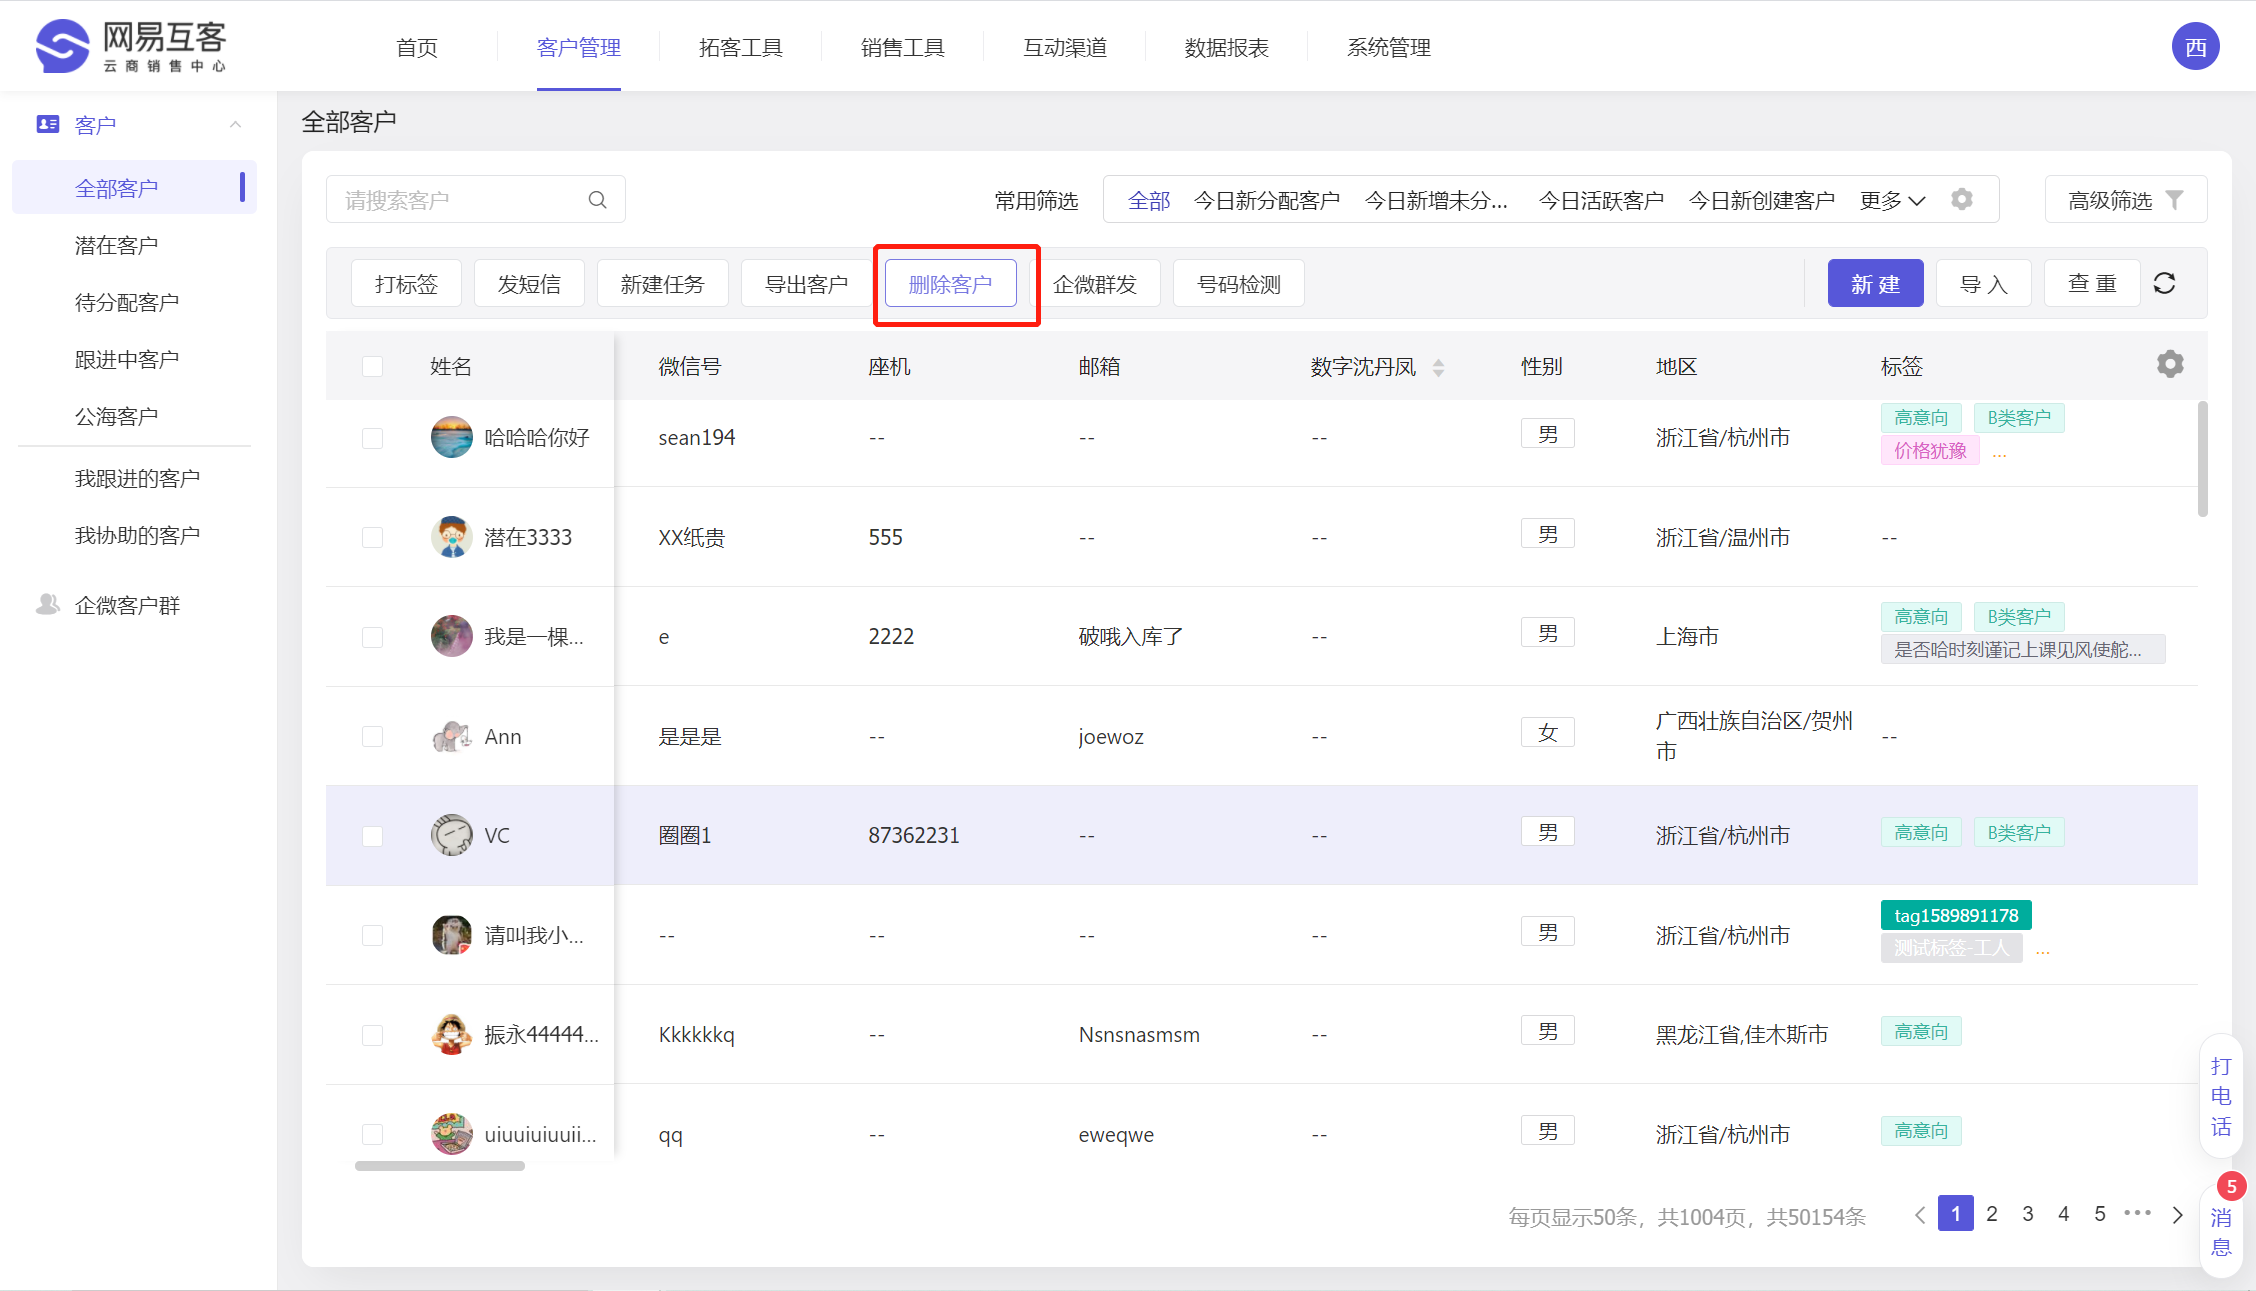Open the 首页 tab
This screenshot has height=1291, width=2256.
(x=417, y=47)
